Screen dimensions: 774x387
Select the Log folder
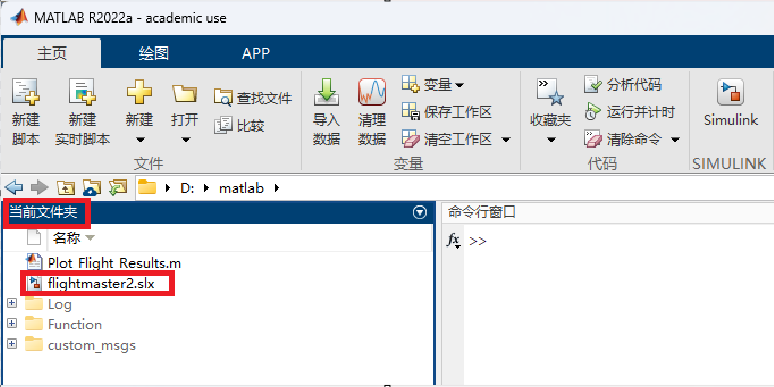click(x=59, y=305)
